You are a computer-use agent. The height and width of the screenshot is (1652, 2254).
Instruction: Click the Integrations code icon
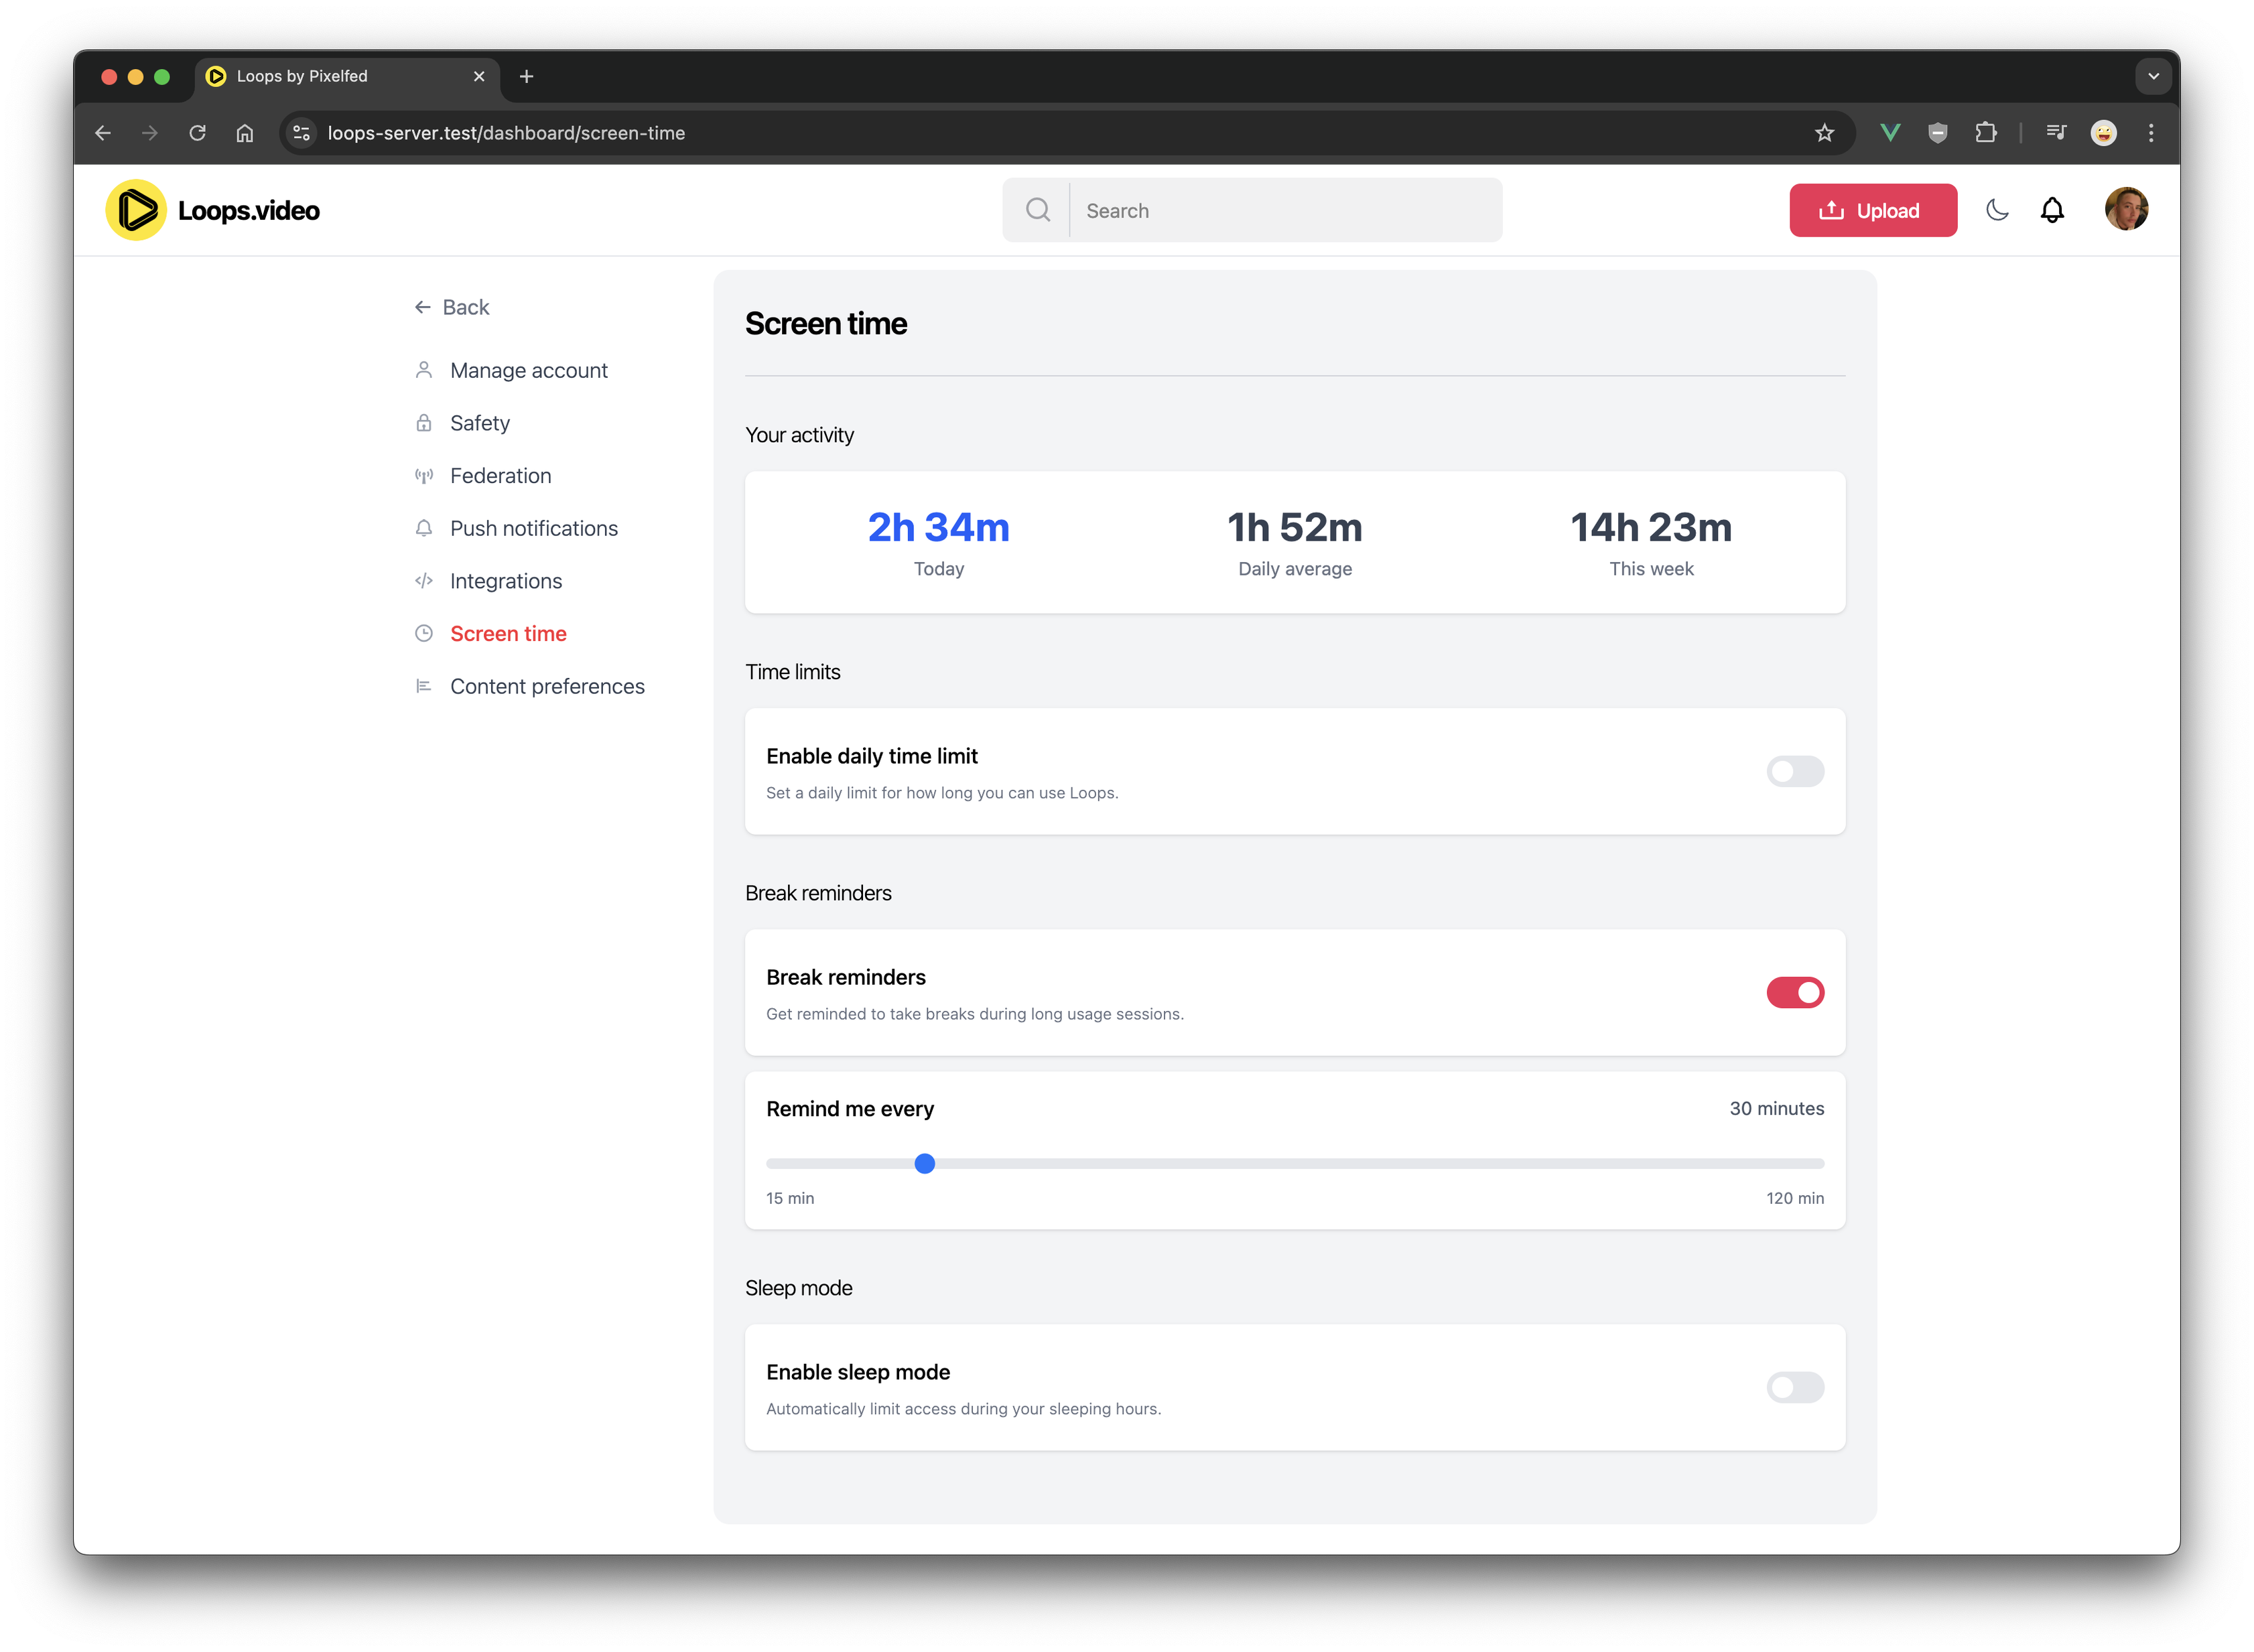click(424, 581)
